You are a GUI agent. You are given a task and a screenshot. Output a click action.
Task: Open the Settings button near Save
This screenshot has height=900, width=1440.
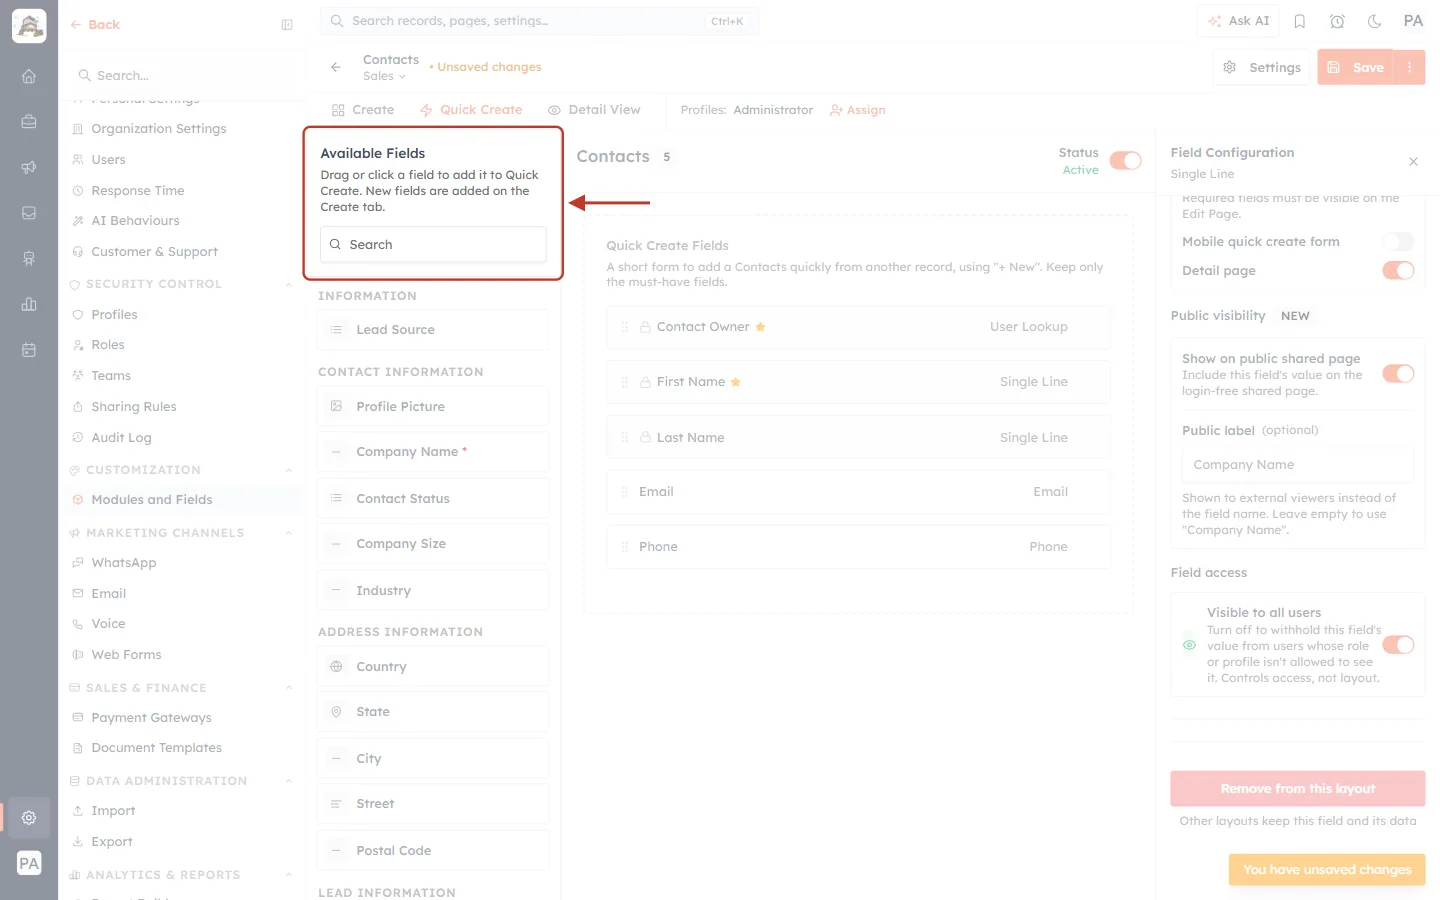pyautogui.click(x=1262, y=67)
